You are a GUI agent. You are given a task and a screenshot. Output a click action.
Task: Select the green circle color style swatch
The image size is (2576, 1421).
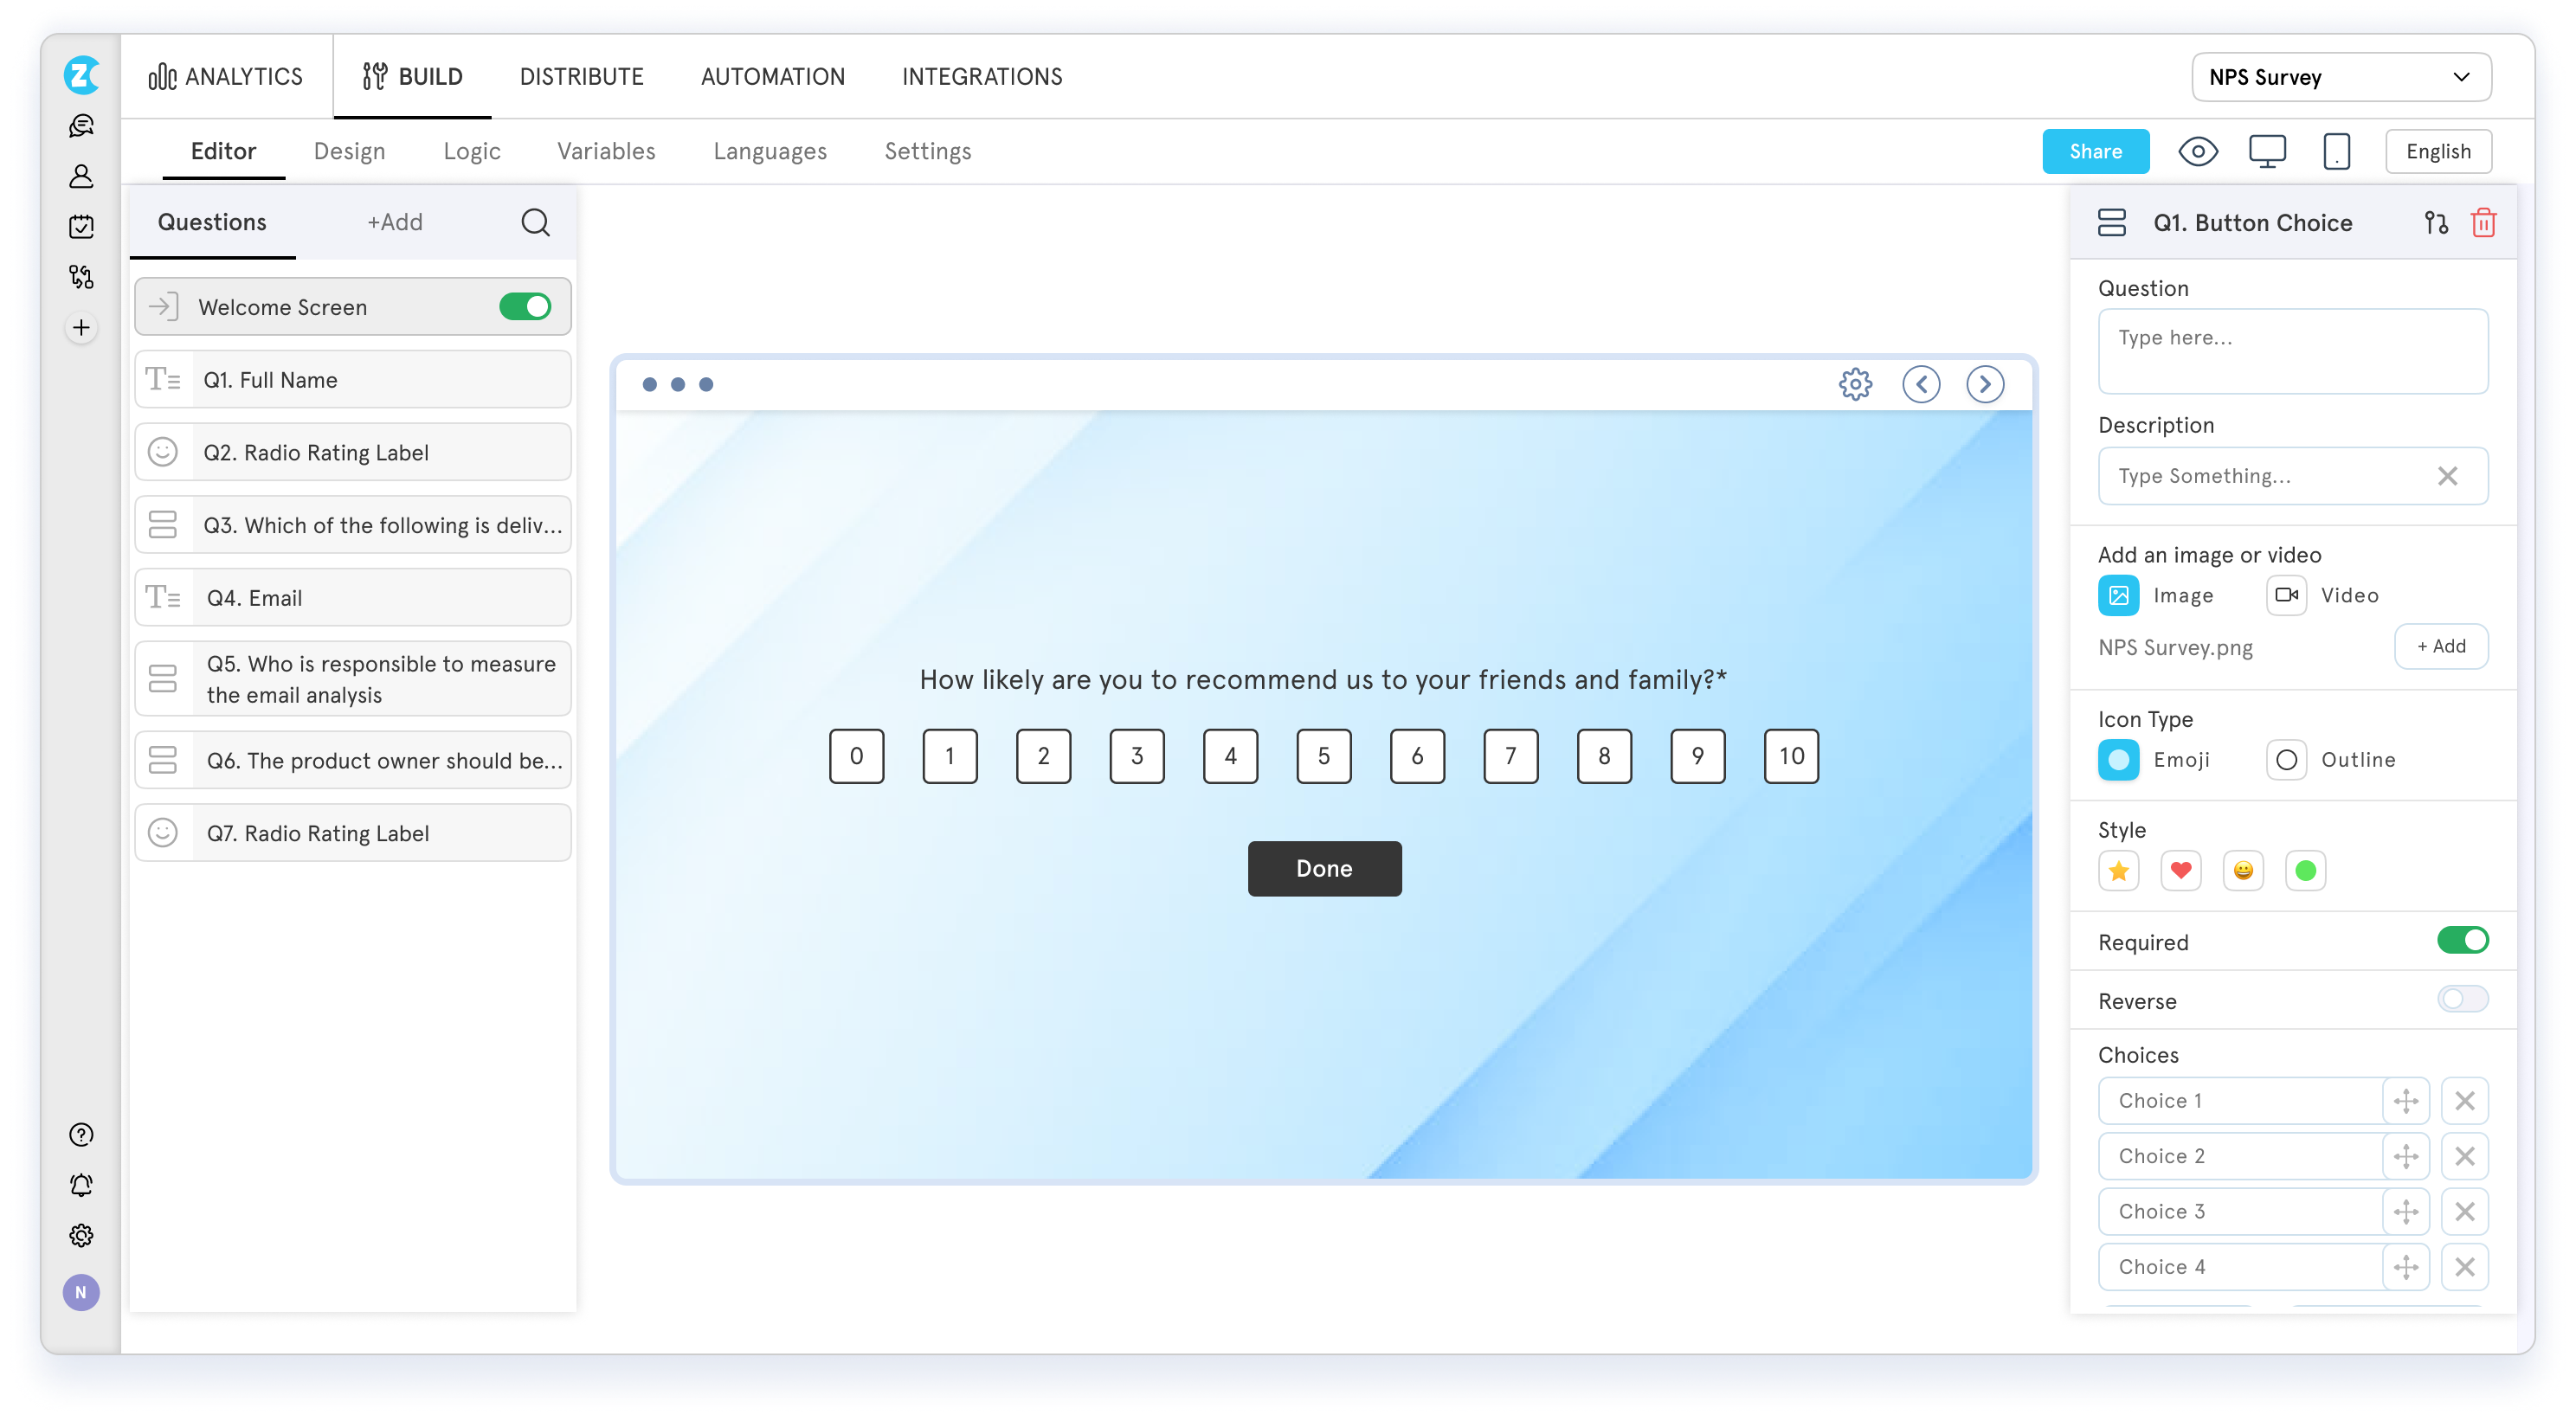tap(2307, 870)
